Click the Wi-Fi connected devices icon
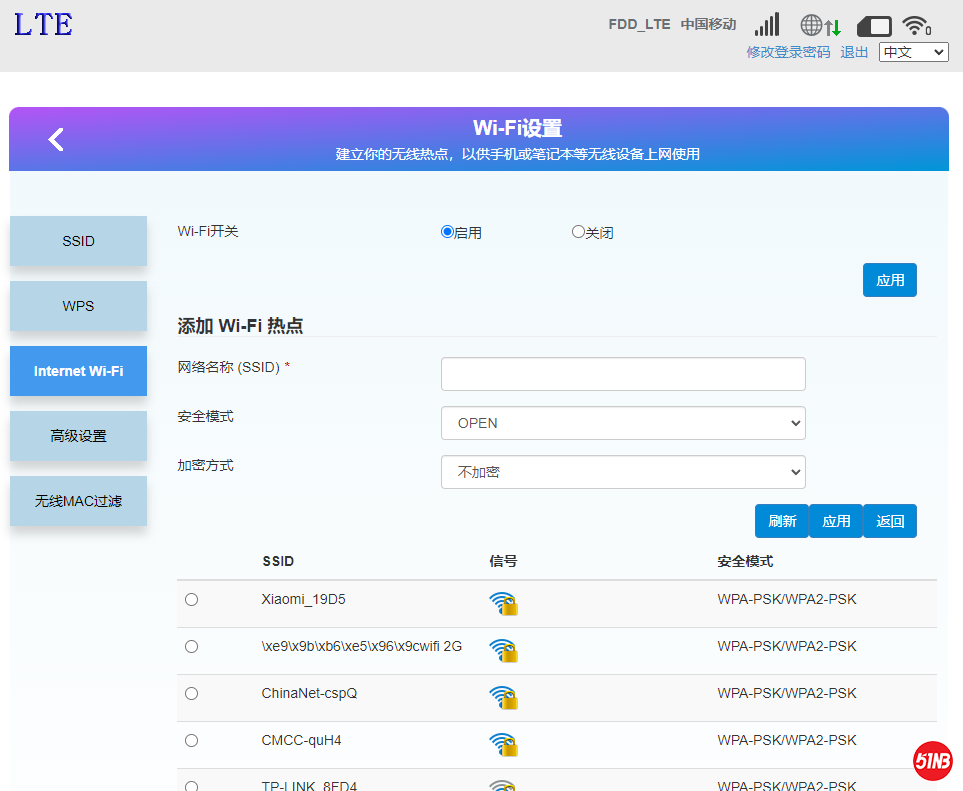 916,26
